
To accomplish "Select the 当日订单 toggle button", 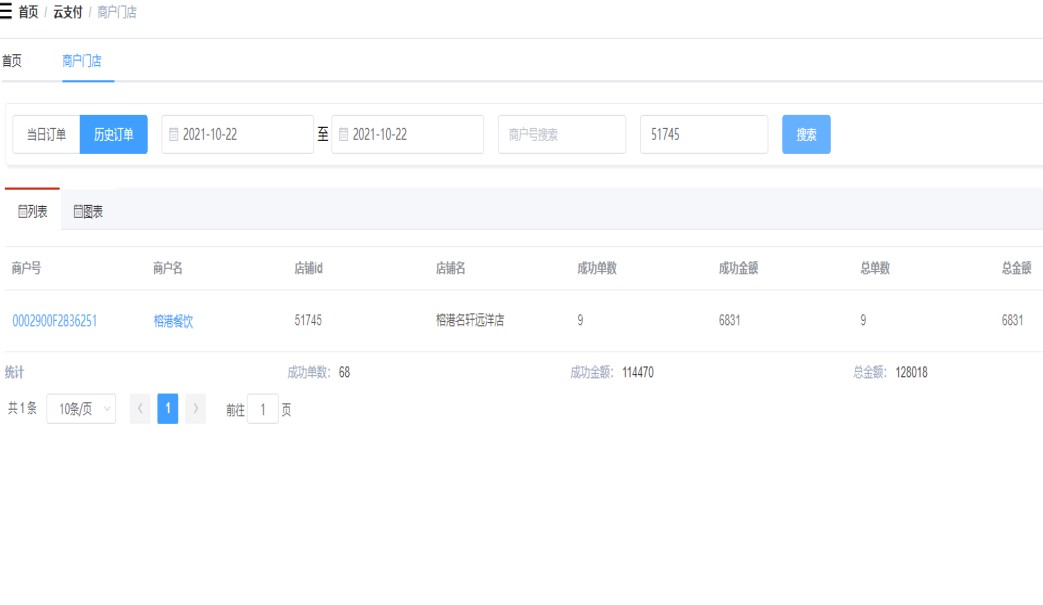I will (46, 135).
